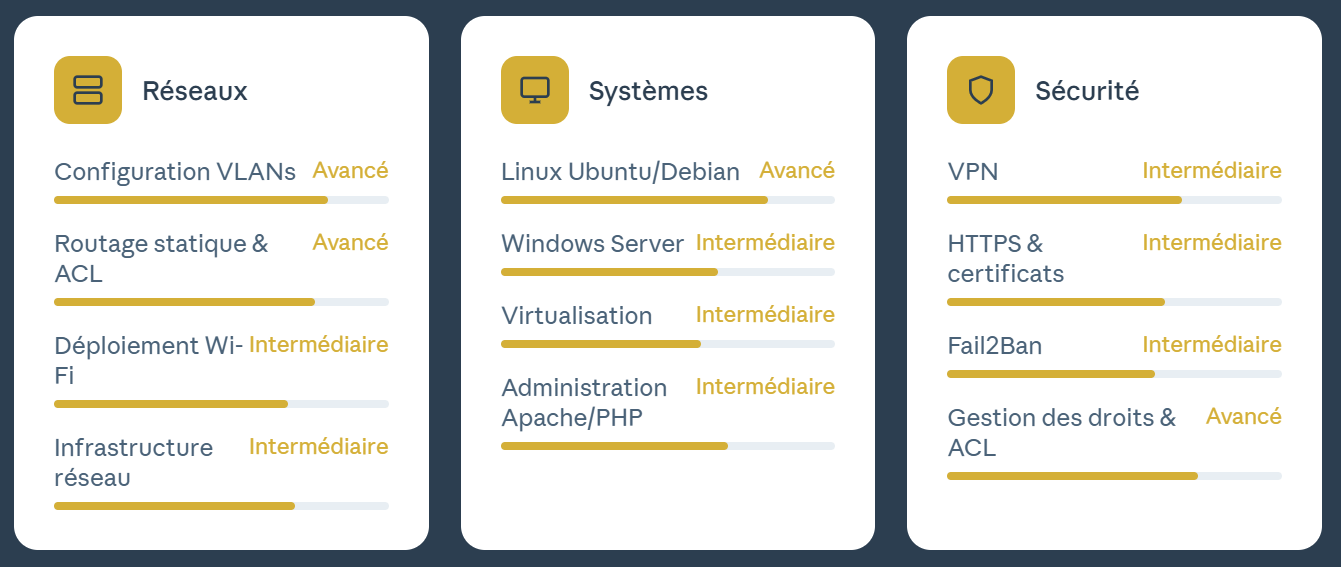Select the Réseaux card heading
The height and width of the screenshot is (567, 1341).
click(x=194, y=91)
